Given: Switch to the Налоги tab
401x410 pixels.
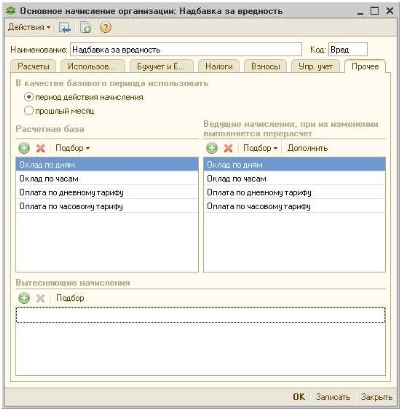Looking at the screenshot, I should click(219, 66).
